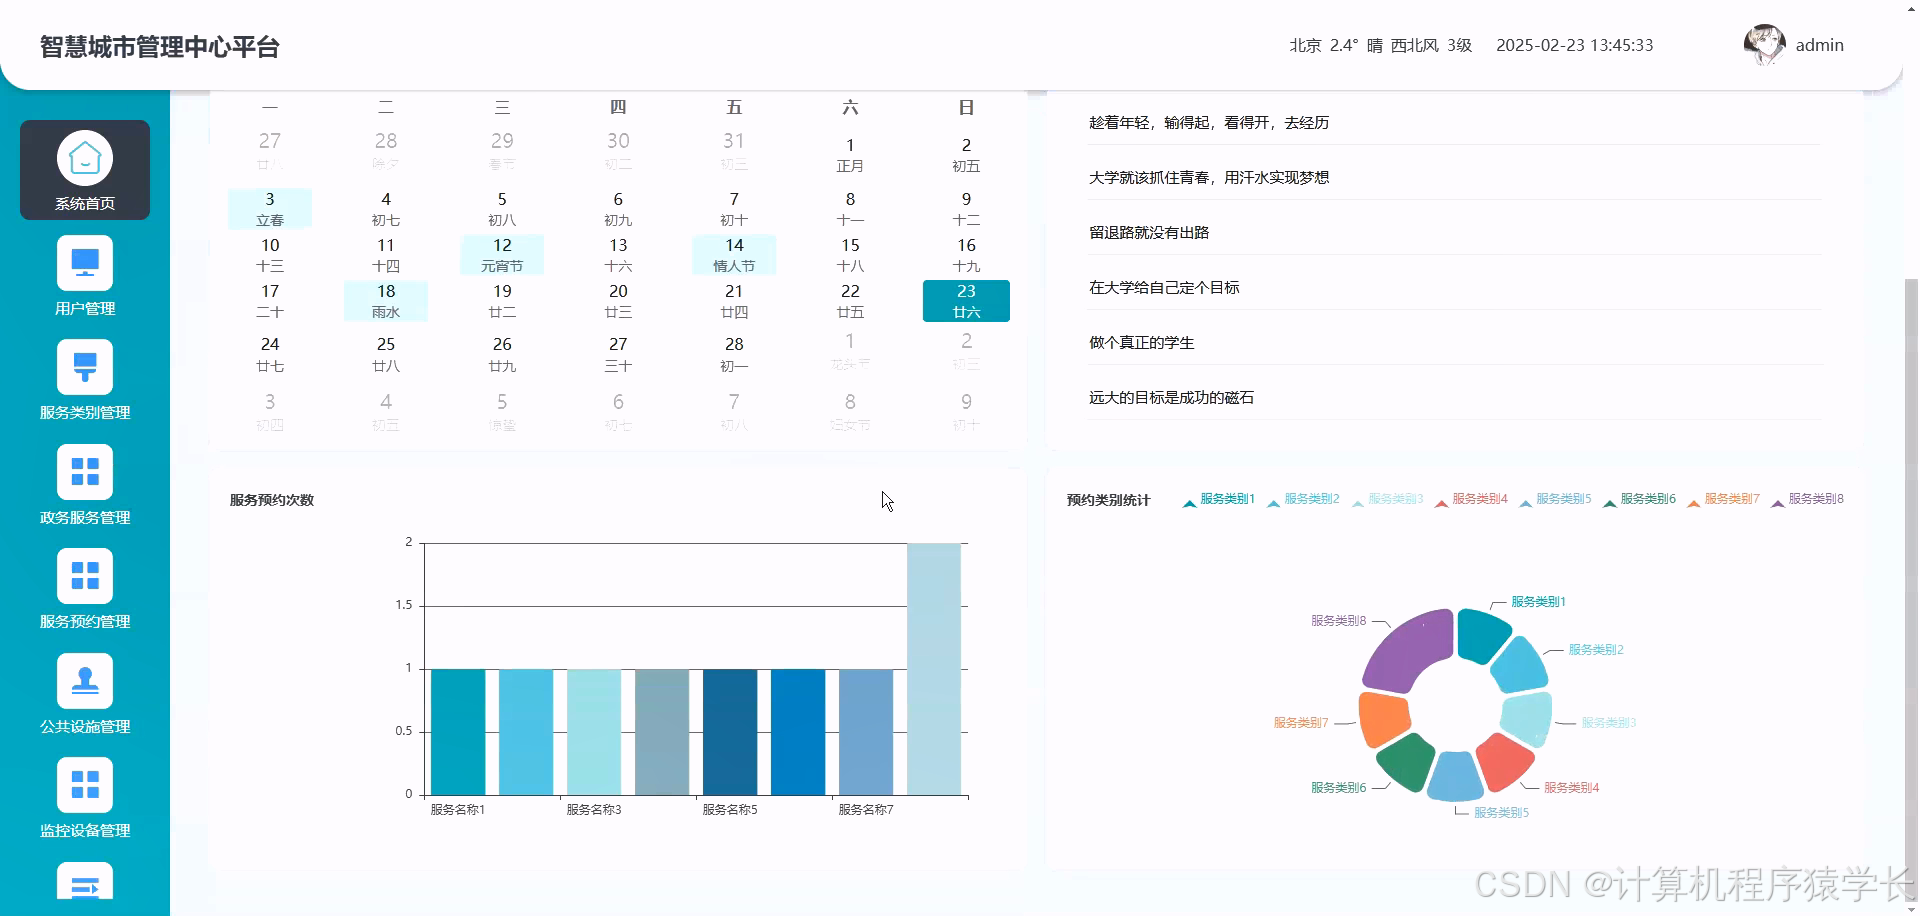Select previous-month date 27 in calendar
Image resolution: width=1920 pixels, height=916 pixels.
(x=270, y=151)
